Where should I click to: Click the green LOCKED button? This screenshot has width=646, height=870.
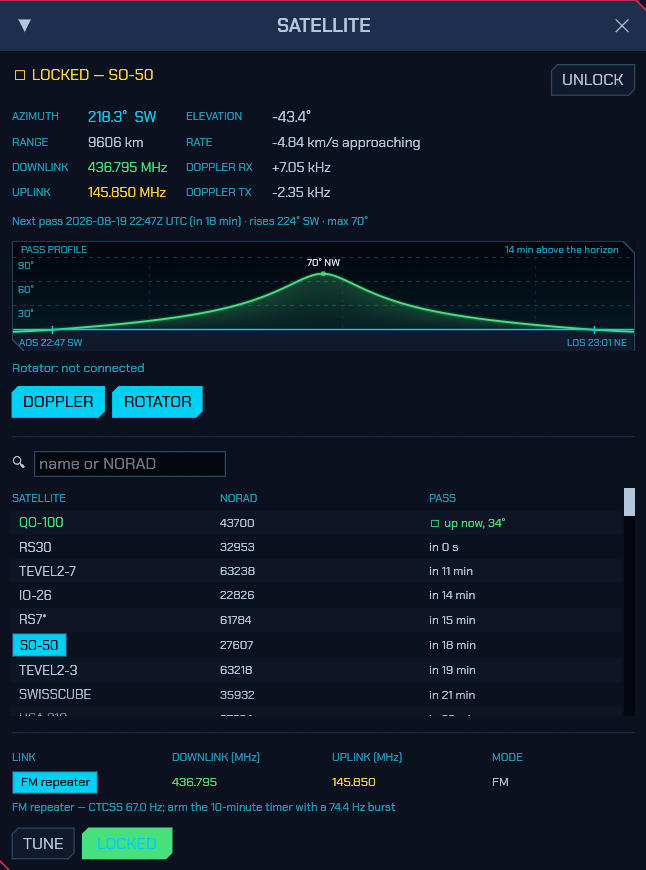[127, 843]
